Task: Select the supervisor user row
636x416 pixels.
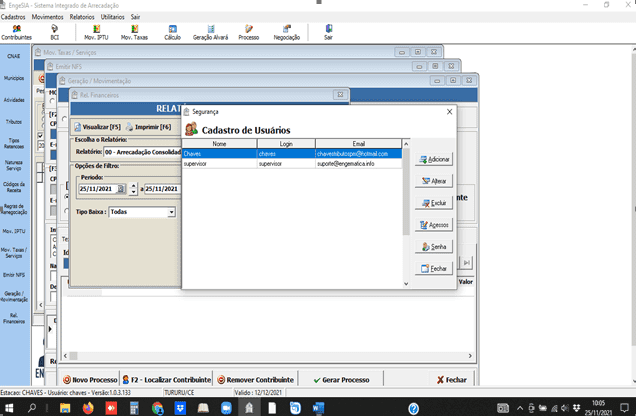Action: [290, 163]
